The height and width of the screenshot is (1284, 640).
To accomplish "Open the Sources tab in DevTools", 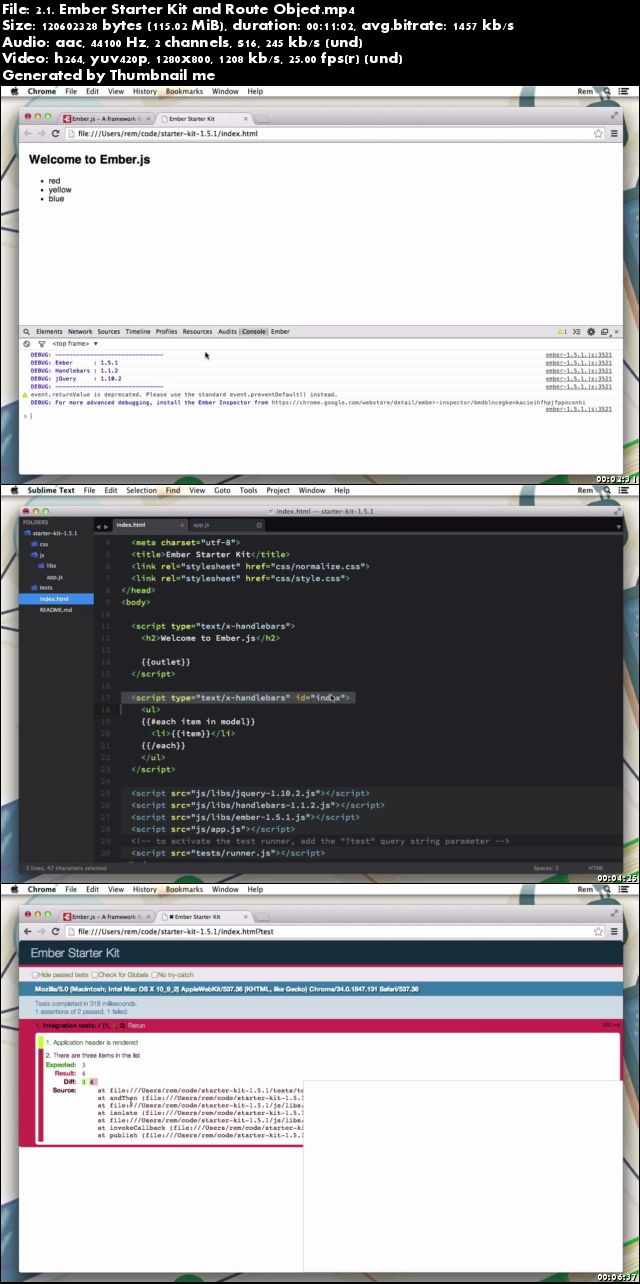I will click(109, 331).
